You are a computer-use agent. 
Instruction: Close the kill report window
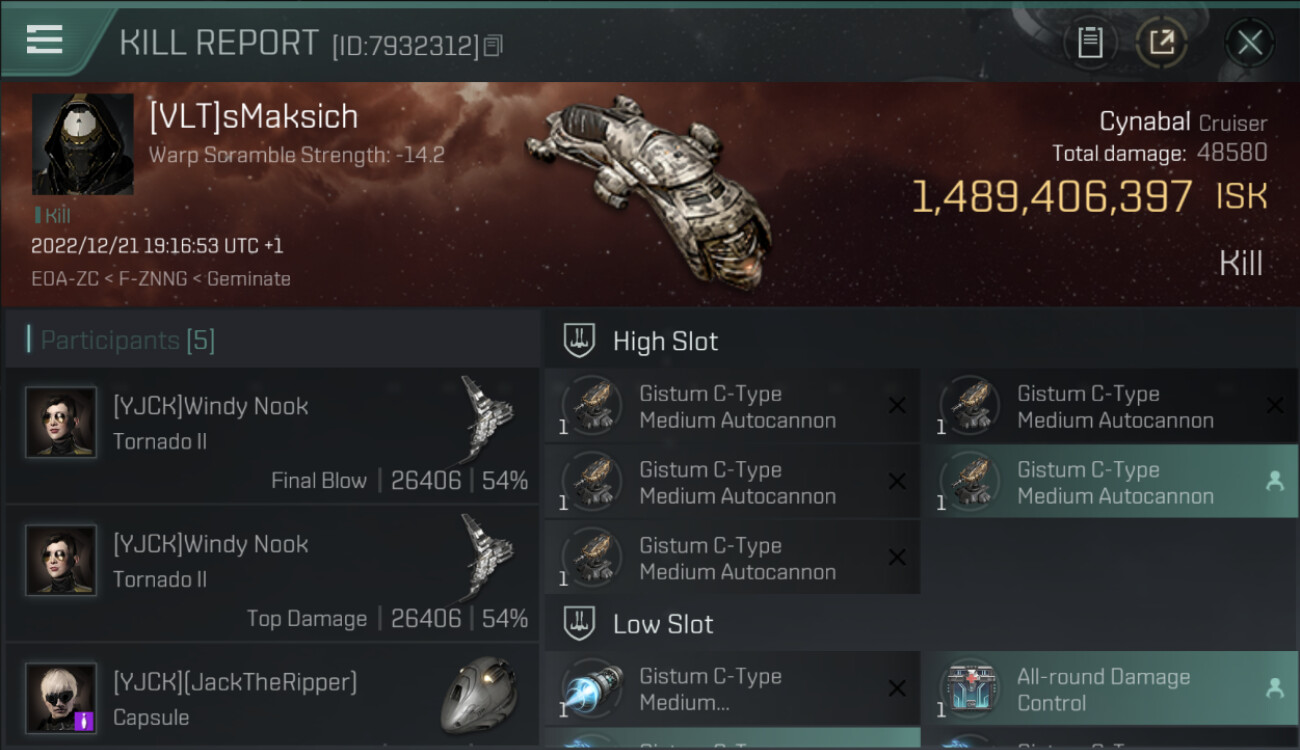pyautogui.click(x=1250, y=43)
